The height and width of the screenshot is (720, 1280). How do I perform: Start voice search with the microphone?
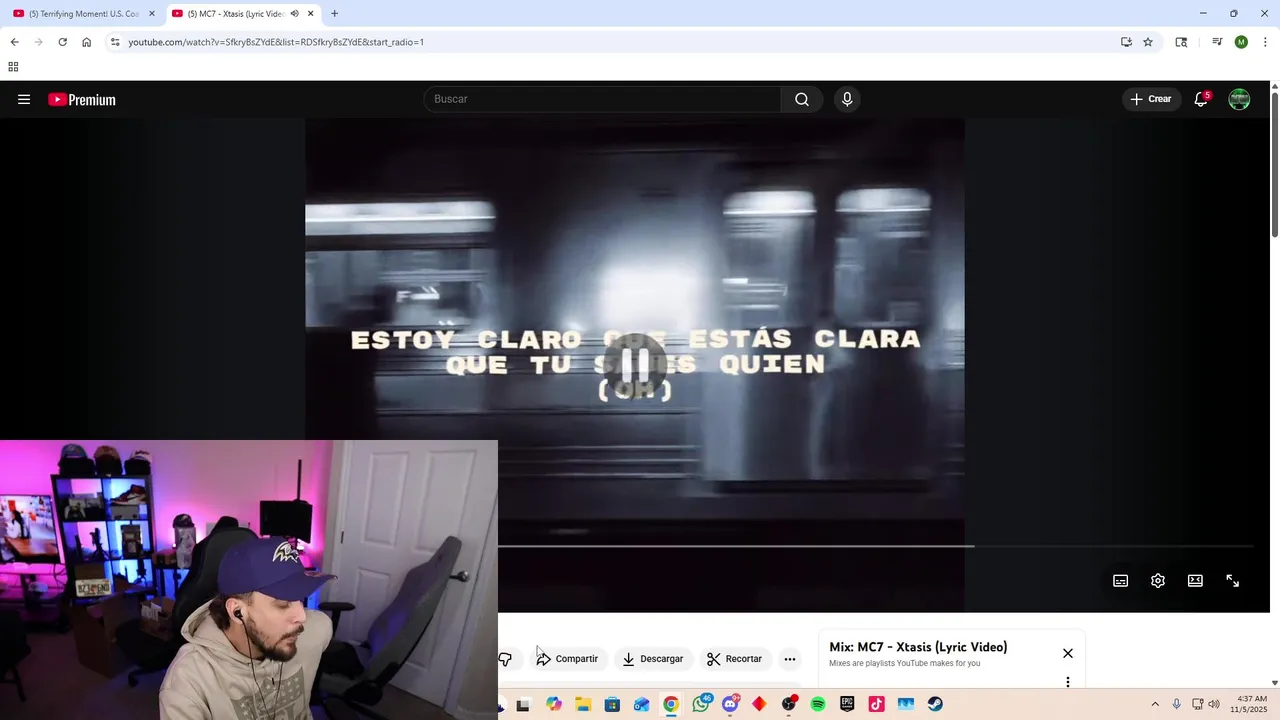[847, 99]
